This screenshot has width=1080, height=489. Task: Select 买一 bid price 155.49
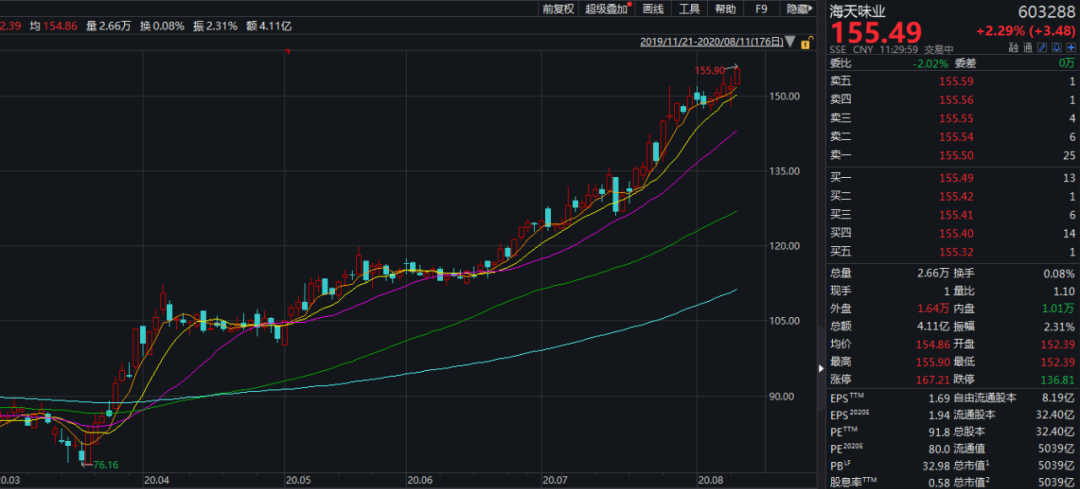(x=957, y=178)
